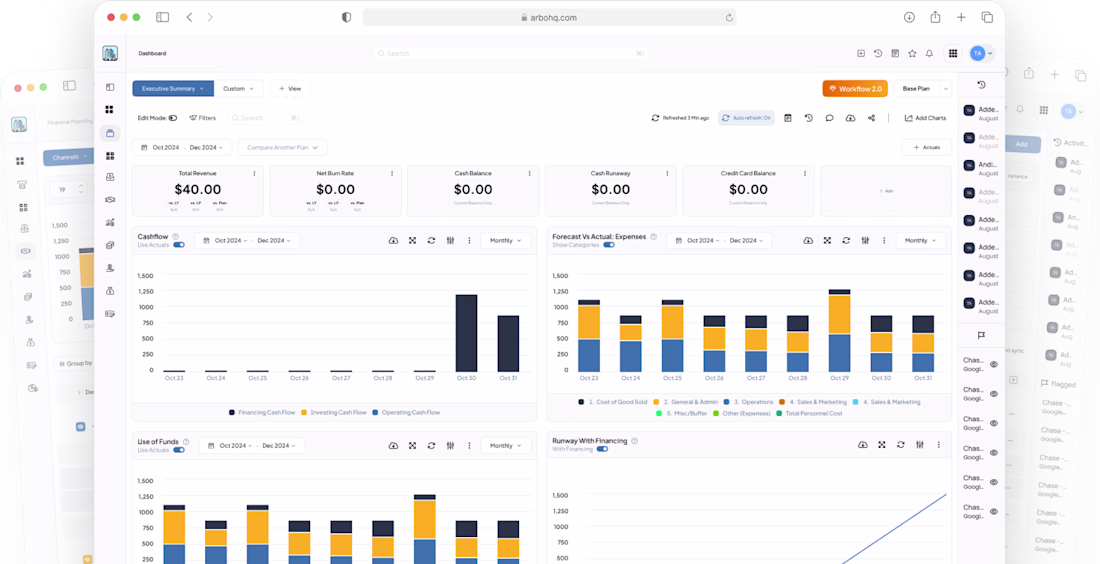Toggle Use Actuals on the Cashflow chart
Image resolution: width=1100 pixels, height=564 pixels.
click(x=179, y=245)
